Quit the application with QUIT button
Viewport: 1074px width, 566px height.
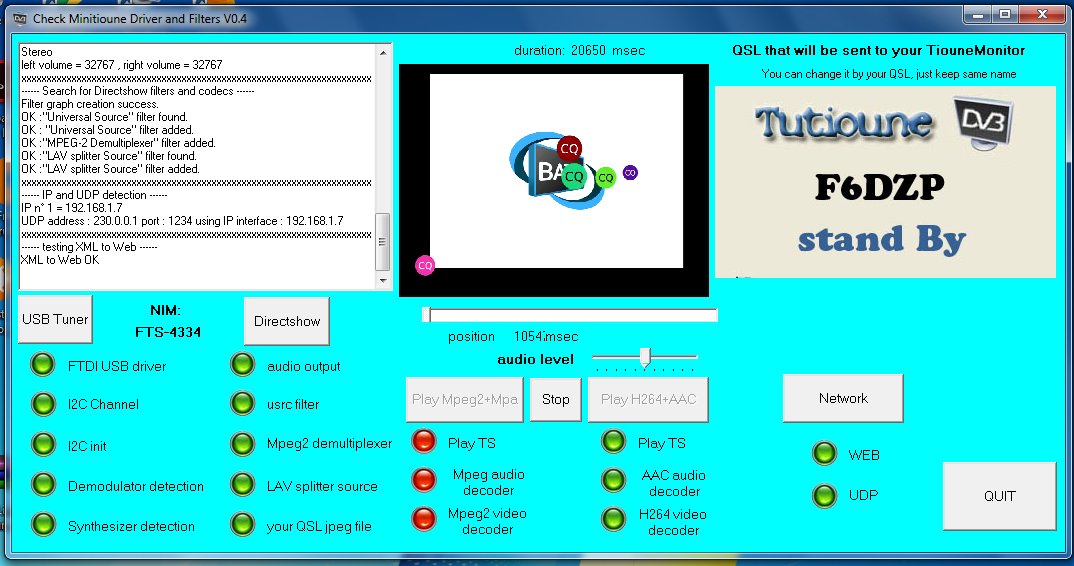click(x=999, y=496)
